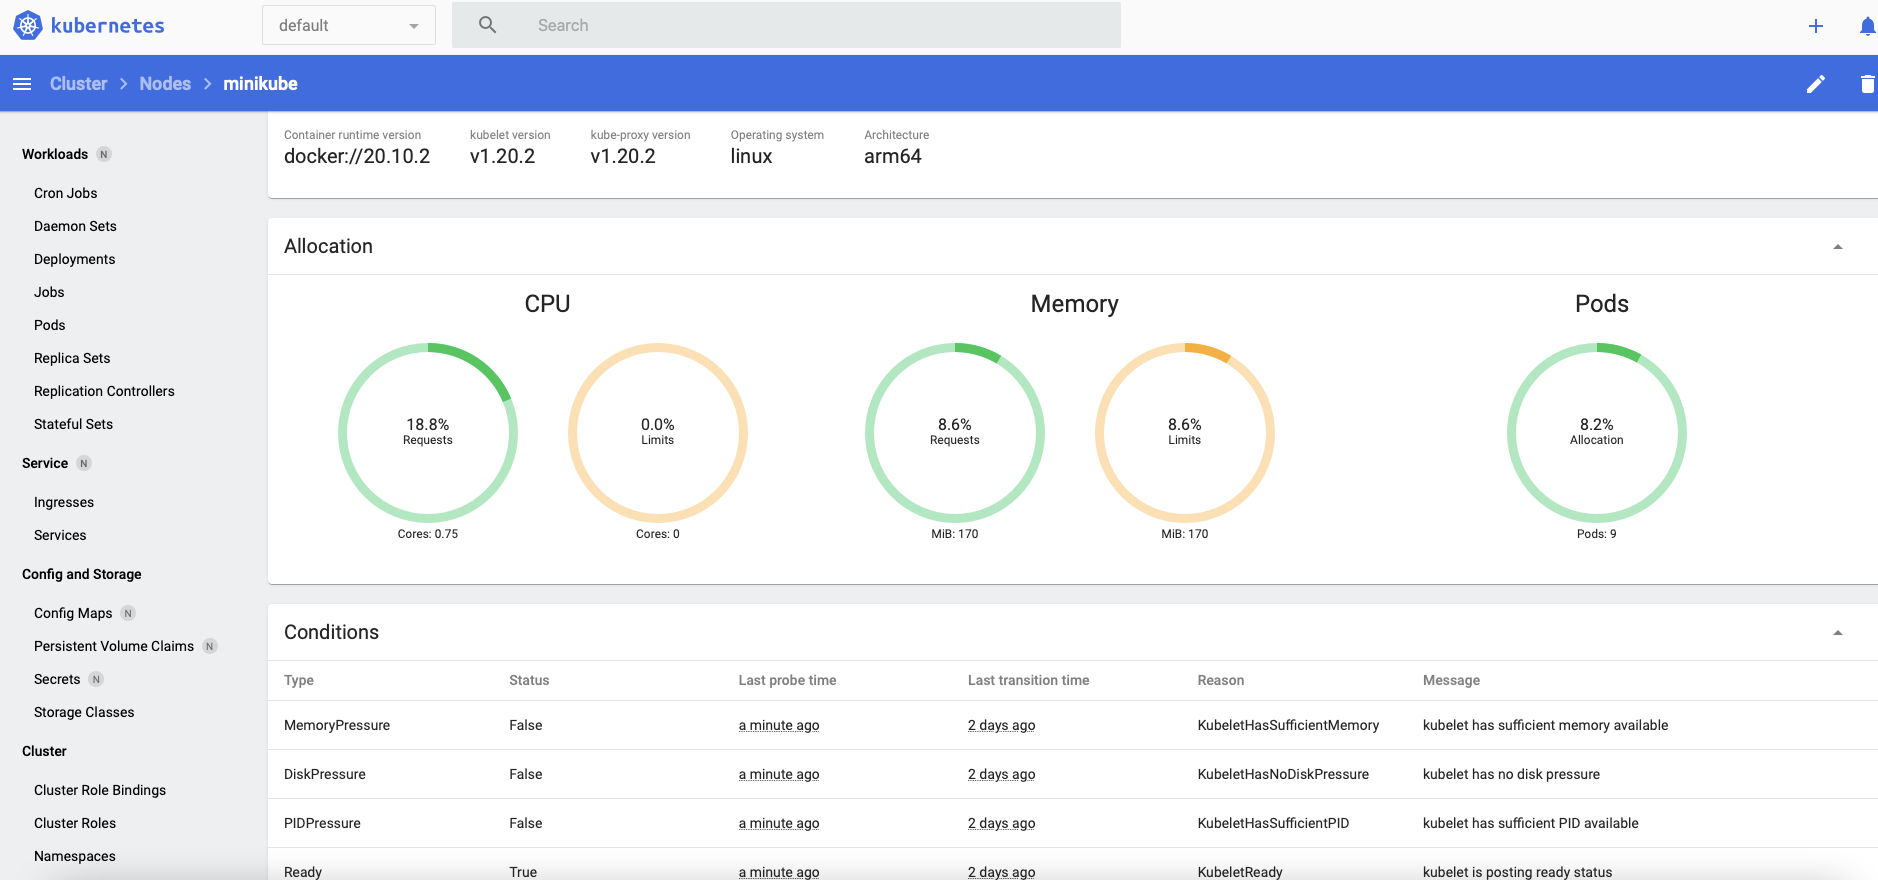
Task: Select the KubeletHasSufficientPID reason cell
Action: 1273,823
